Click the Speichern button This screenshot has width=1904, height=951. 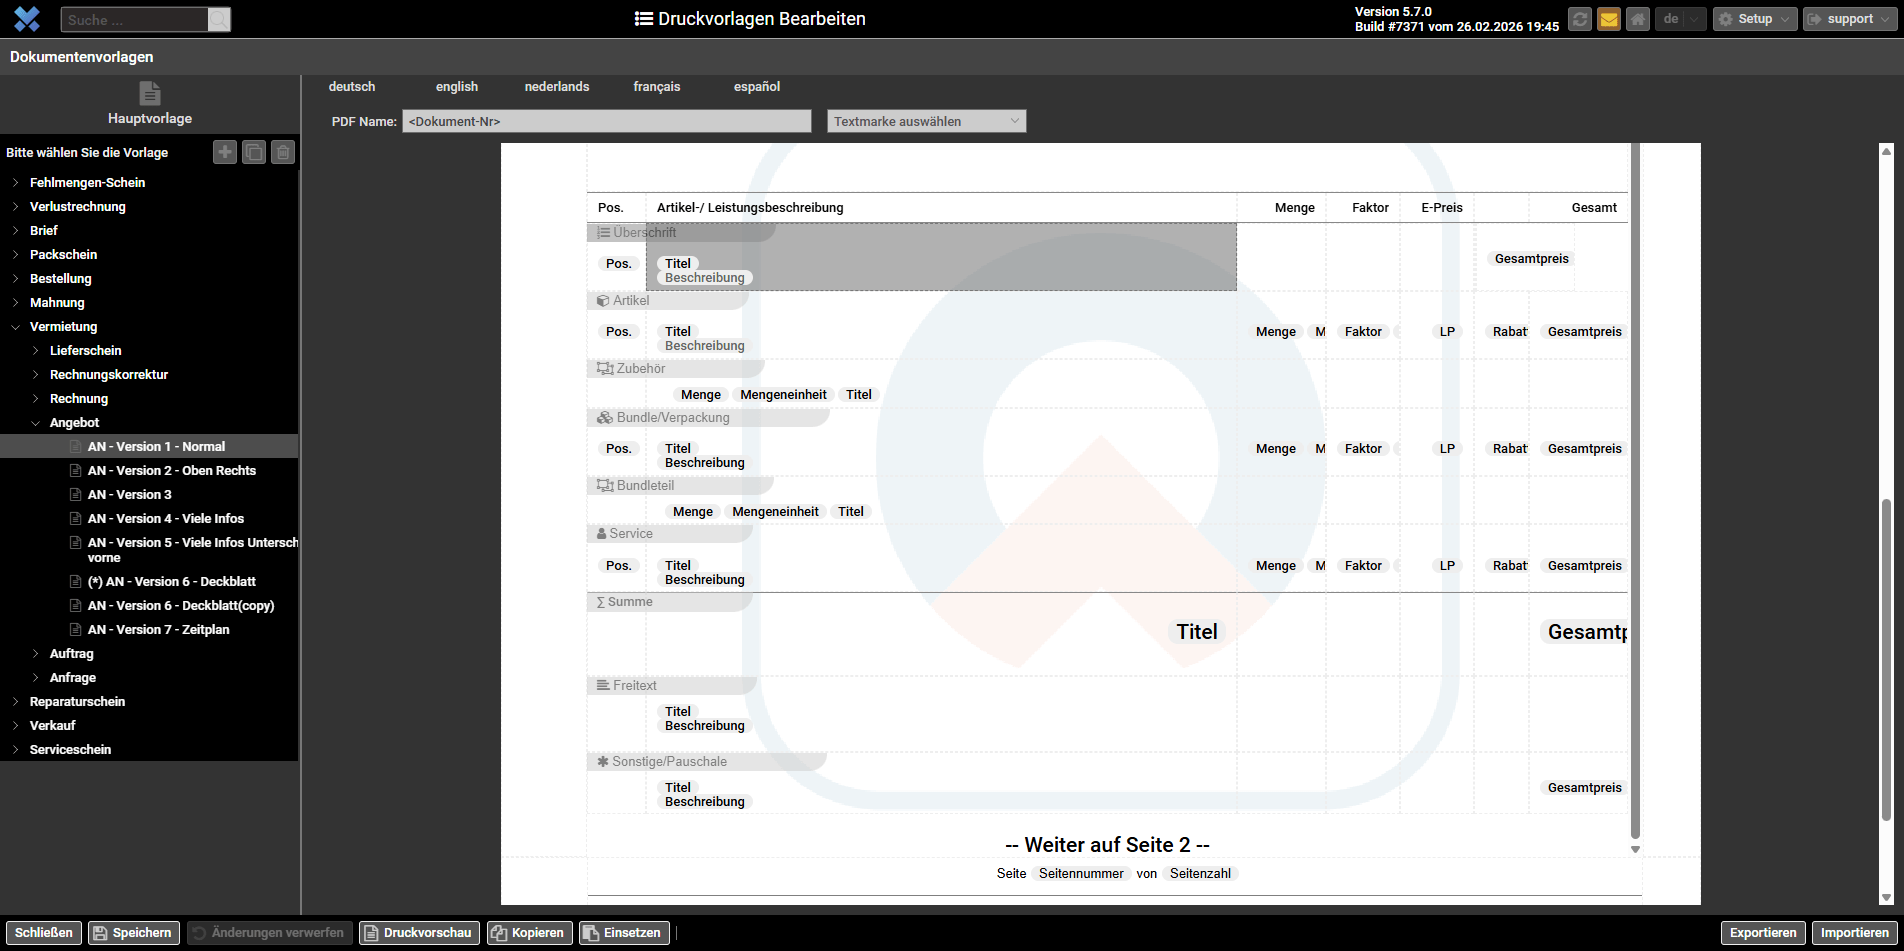pos(134,933)
